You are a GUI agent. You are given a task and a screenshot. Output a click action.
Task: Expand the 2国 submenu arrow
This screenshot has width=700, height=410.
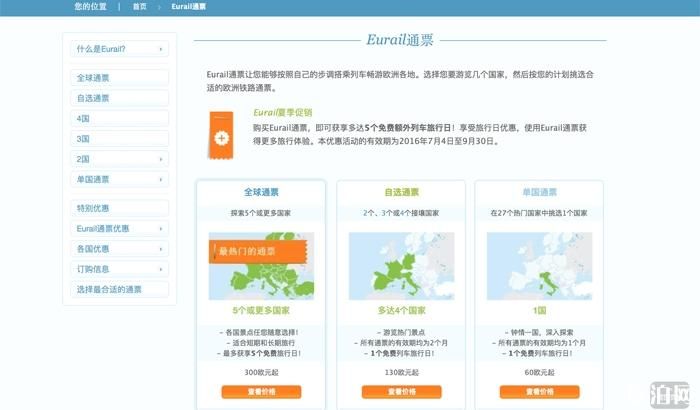coord(161,159)
